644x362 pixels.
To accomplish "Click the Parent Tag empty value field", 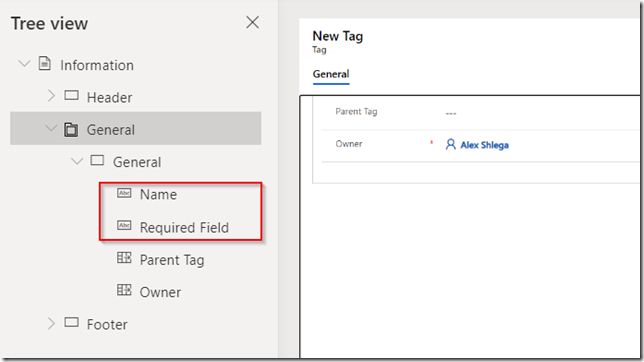I will [451, 113].
